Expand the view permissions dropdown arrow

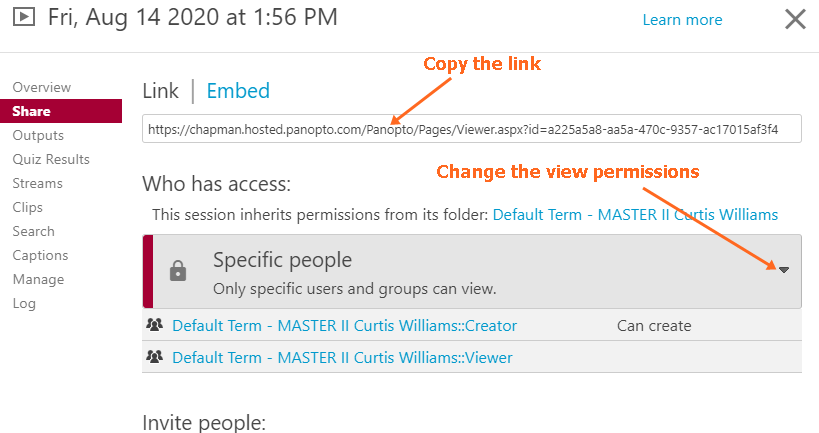click(784, 270)
